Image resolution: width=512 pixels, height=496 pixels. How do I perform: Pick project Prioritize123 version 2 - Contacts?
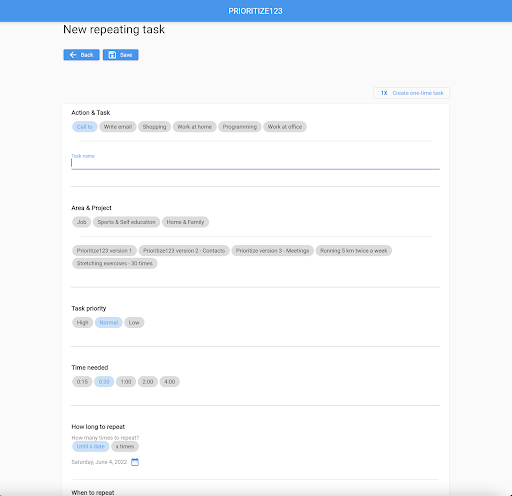[x=184, y=251]
